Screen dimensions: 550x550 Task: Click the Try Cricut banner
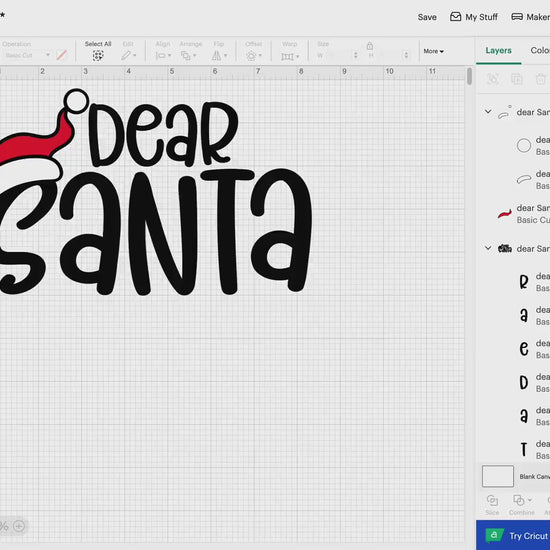click(513, 535)
